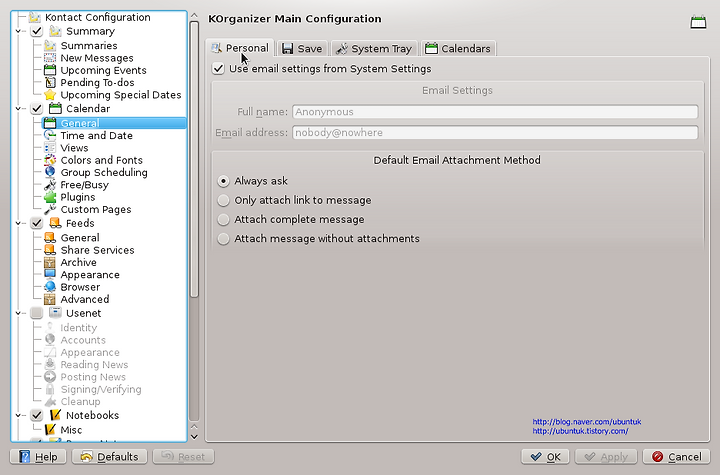This screenshot has height=475, width=720.
Task: Click the scroll-down arrow of the tree panel
Action: 194,437
